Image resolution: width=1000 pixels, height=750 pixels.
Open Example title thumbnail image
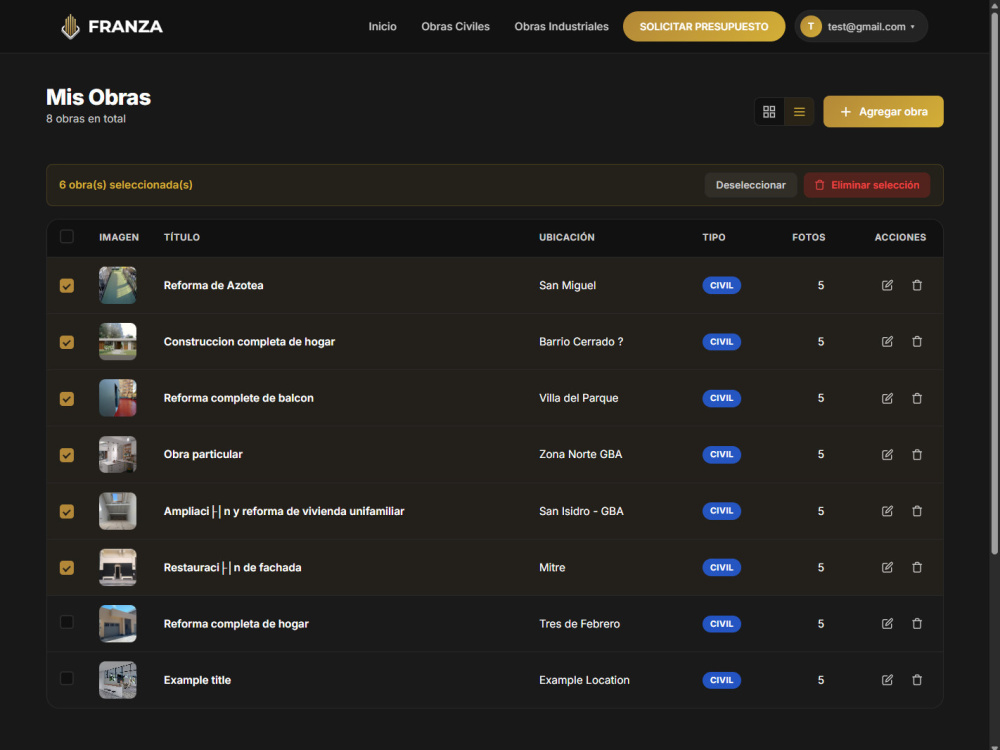117,680
